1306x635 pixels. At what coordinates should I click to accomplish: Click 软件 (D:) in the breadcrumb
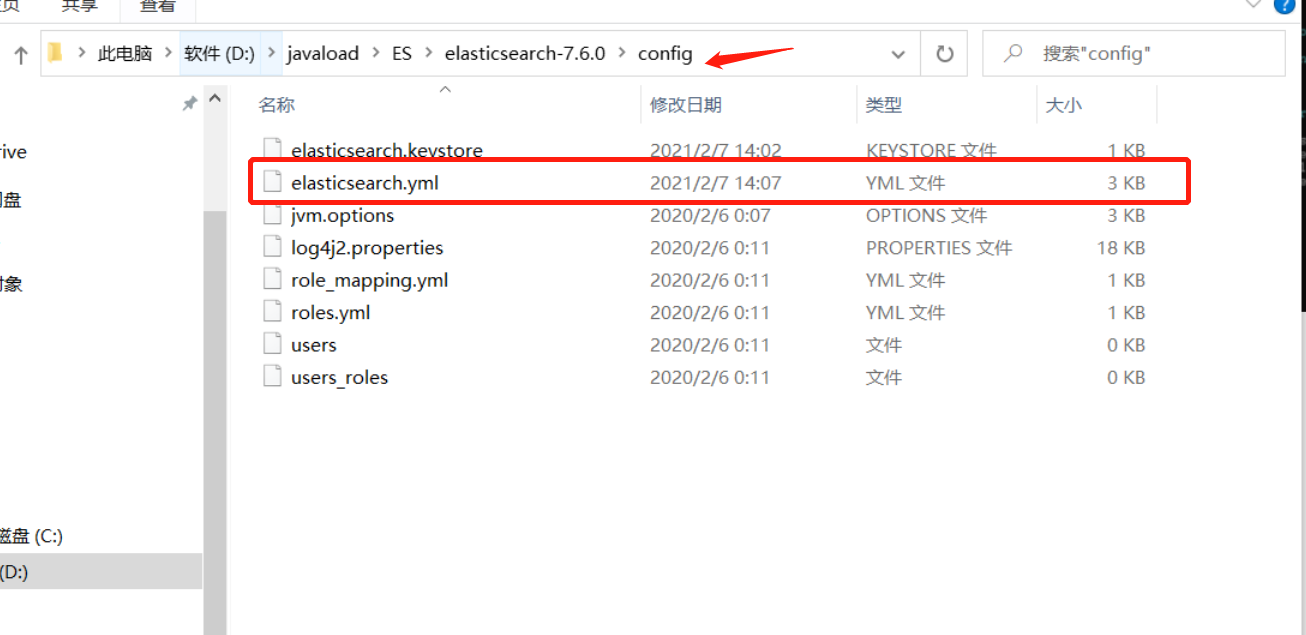click(x=220, y=54)
